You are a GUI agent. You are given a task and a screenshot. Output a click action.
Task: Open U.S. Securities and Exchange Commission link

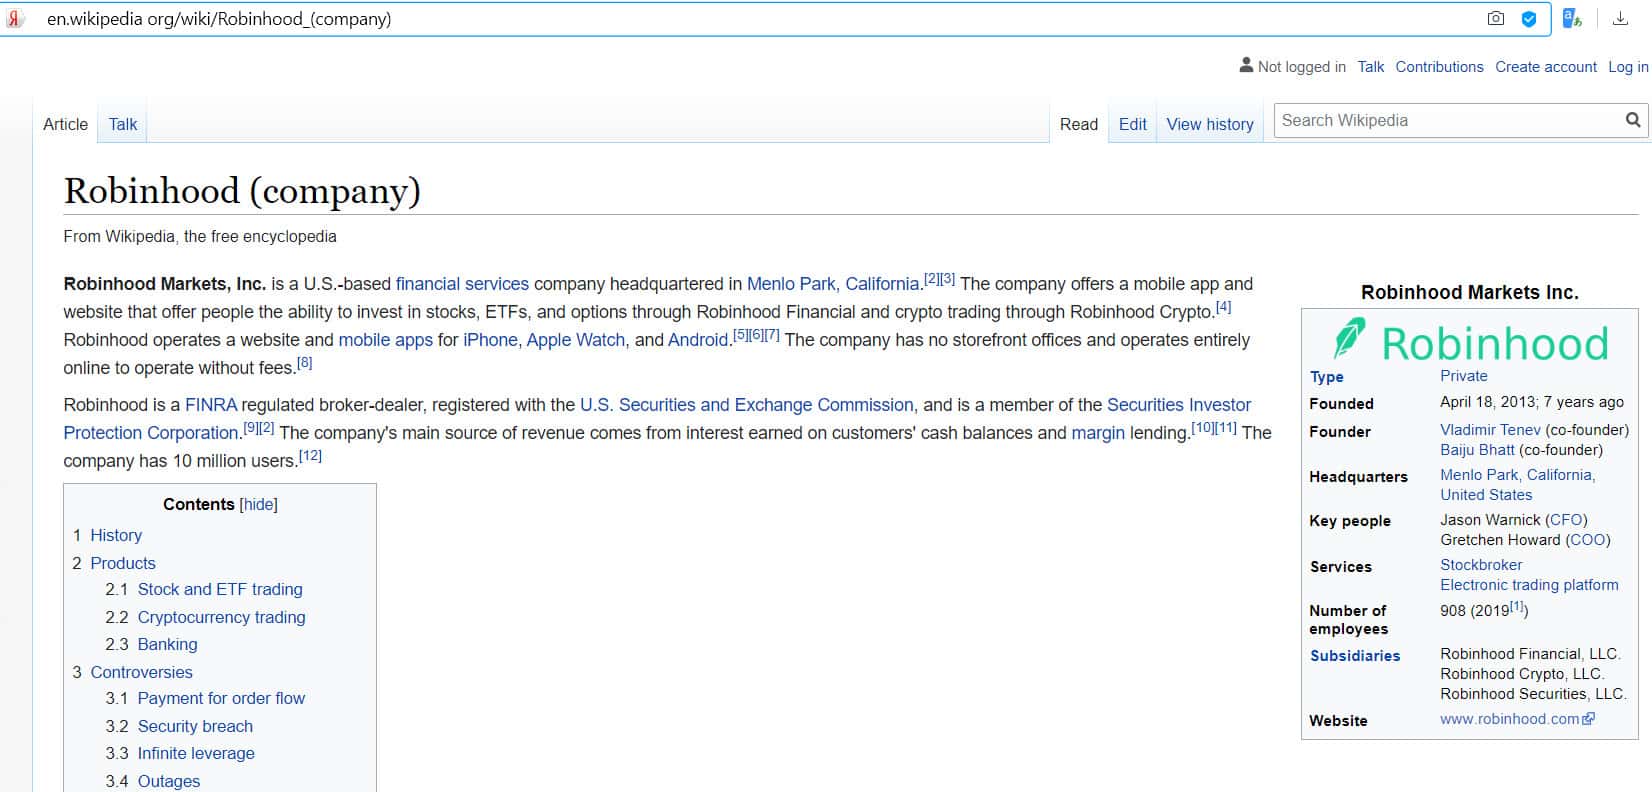(x=747, y=405)
